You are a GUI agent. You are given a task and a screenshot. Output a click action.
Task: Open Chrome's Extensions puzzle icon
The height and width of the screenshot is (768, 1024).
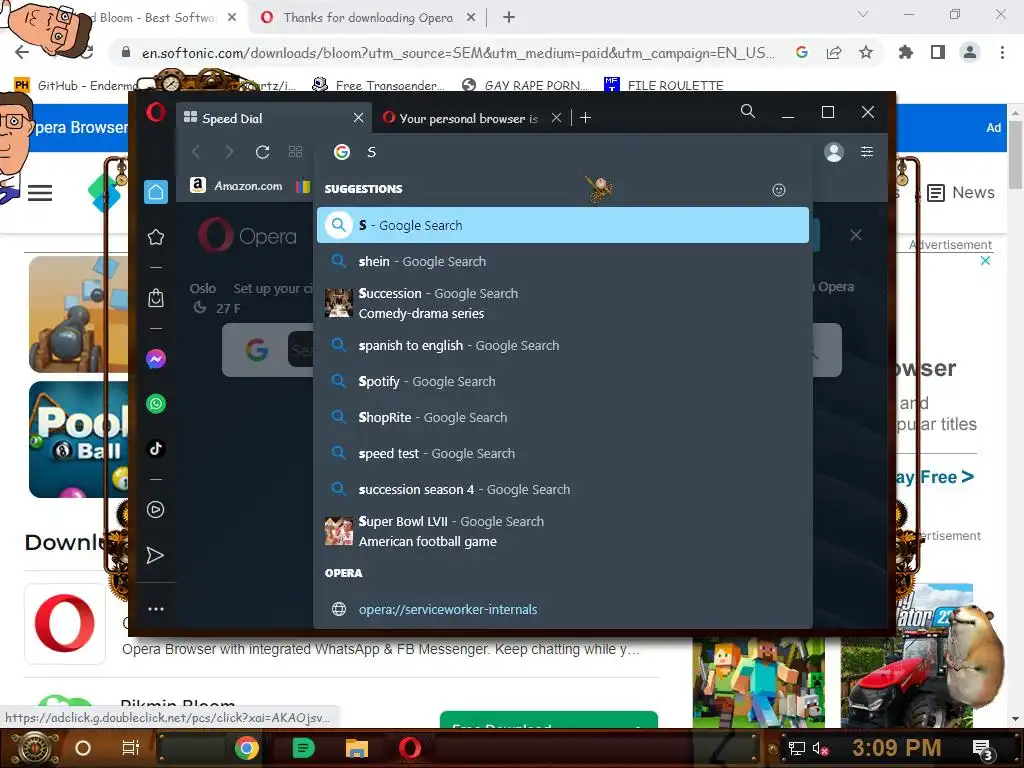tap(905, 52)
